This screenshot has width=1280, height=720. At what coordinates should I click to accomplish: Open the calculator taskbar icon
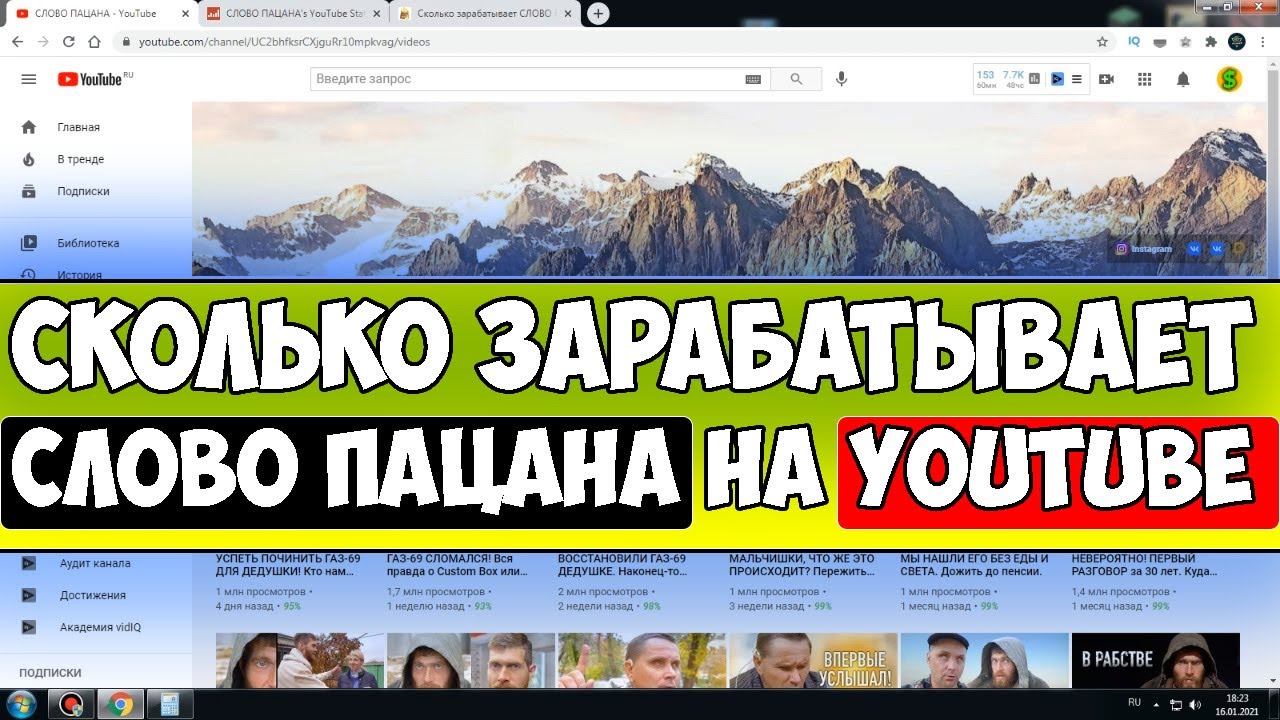pyautogui.click(x=169, y=704)
